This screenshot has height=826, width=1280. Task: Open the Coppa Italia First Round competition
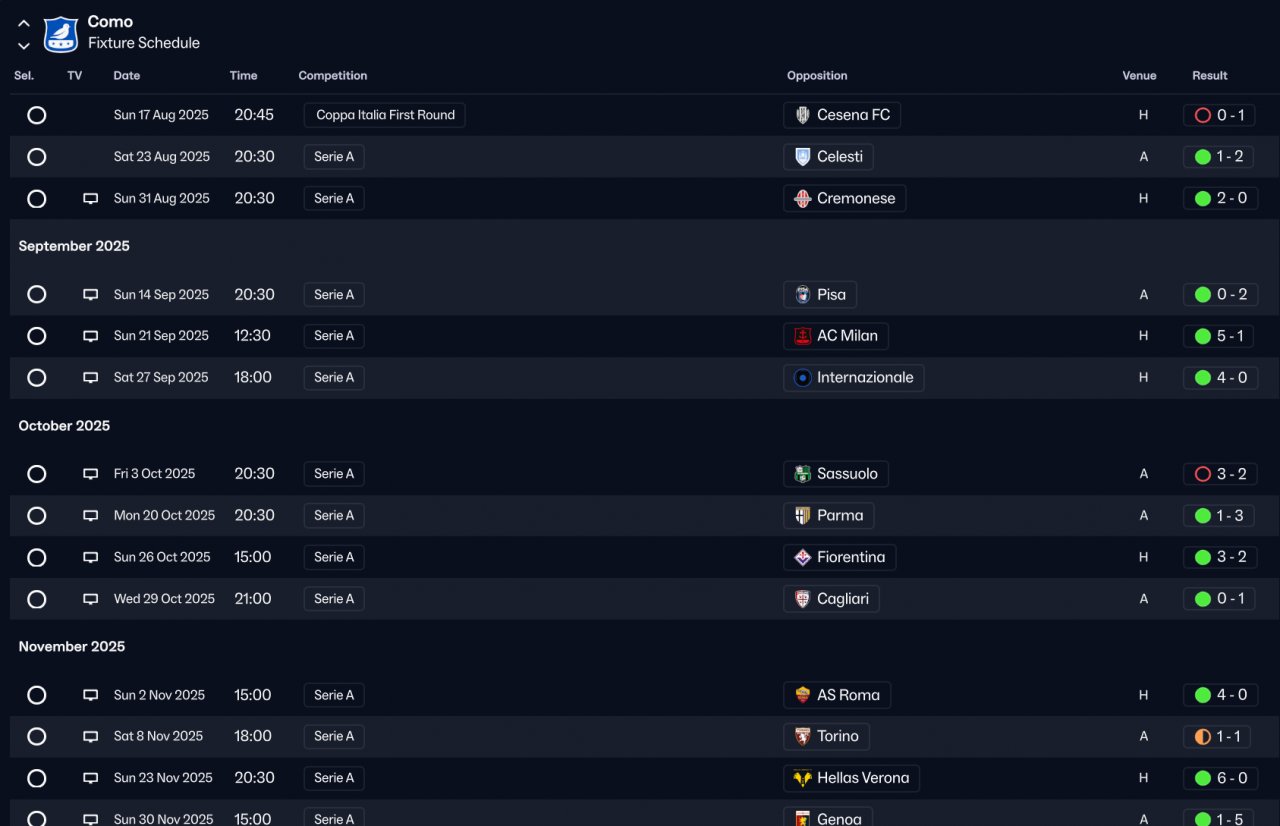385,115
